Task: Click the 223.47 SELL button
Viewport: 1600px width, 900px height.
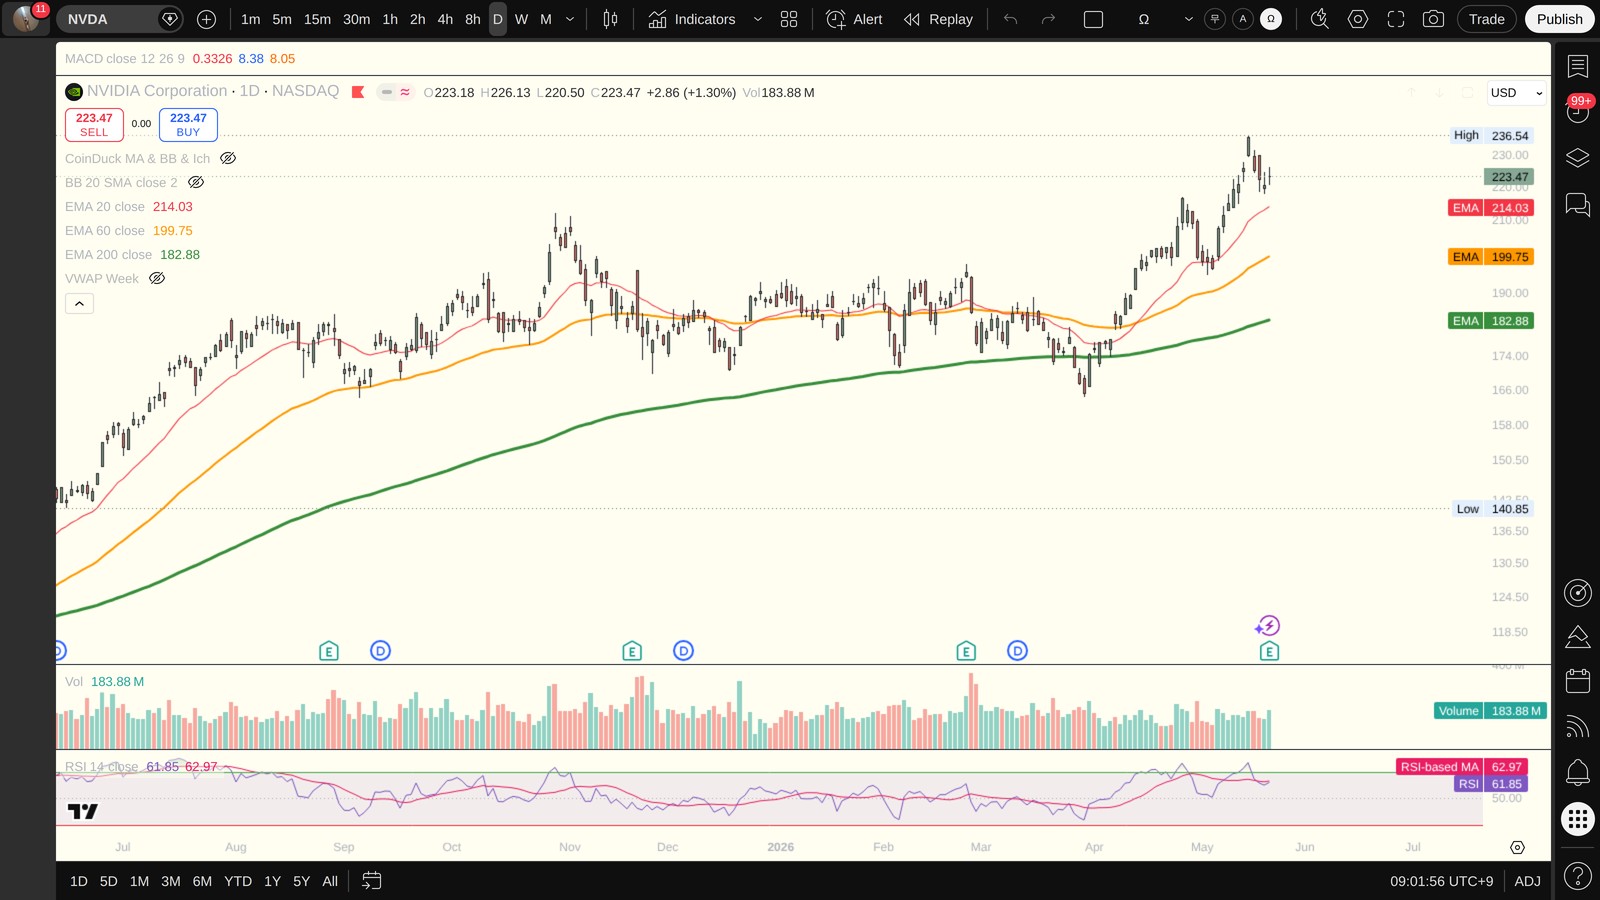Action: tap(94, 124)
